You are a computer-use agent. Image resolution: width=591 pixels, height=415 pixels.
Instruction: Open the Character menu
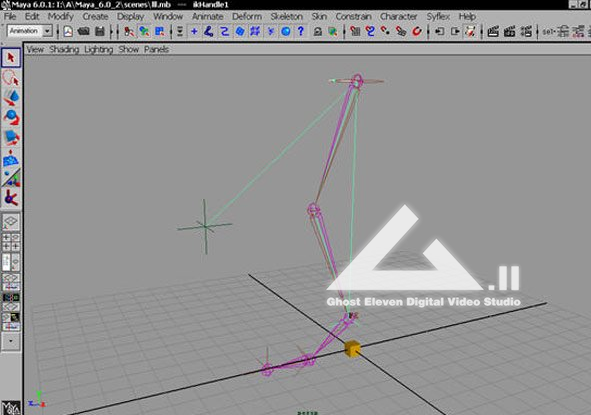tap(398, 17)
